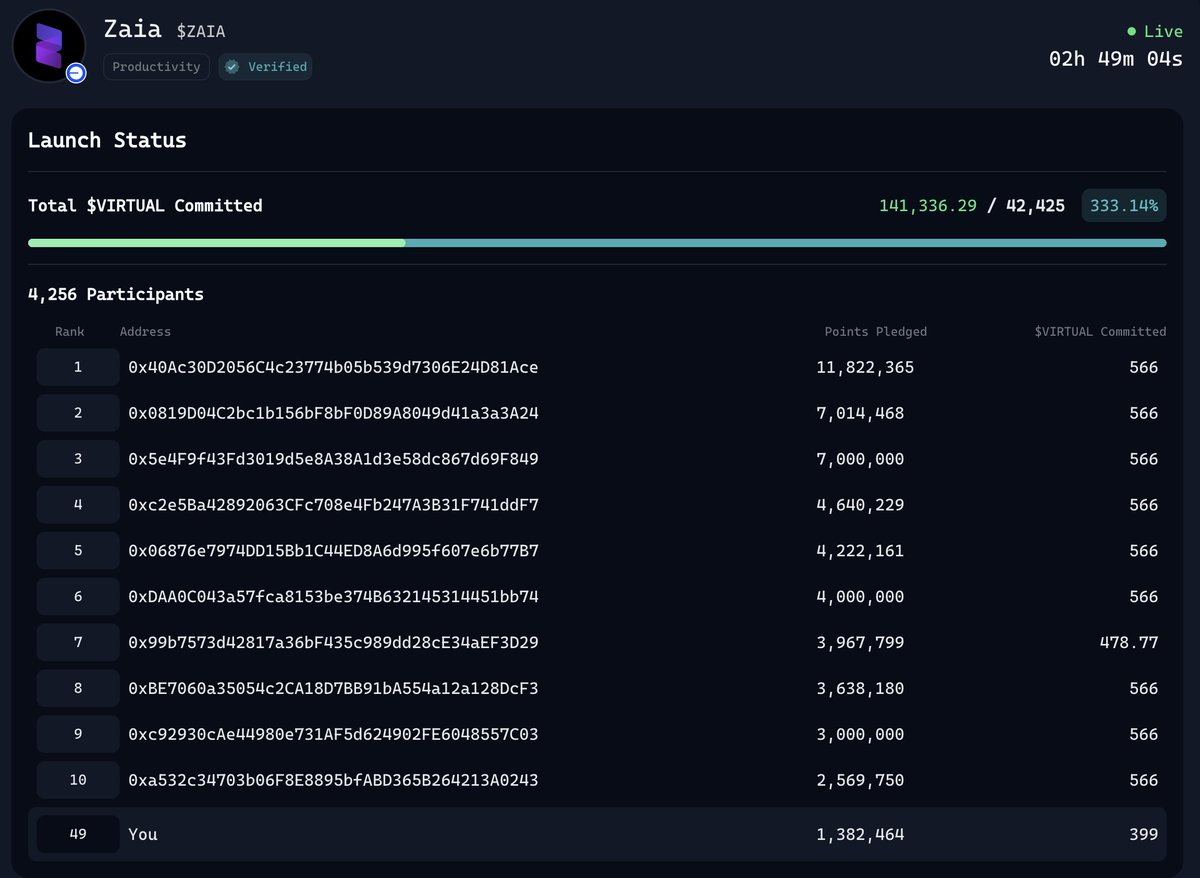Click rank 10 badge
1200x878 pixels.
(x=78, y=780)
